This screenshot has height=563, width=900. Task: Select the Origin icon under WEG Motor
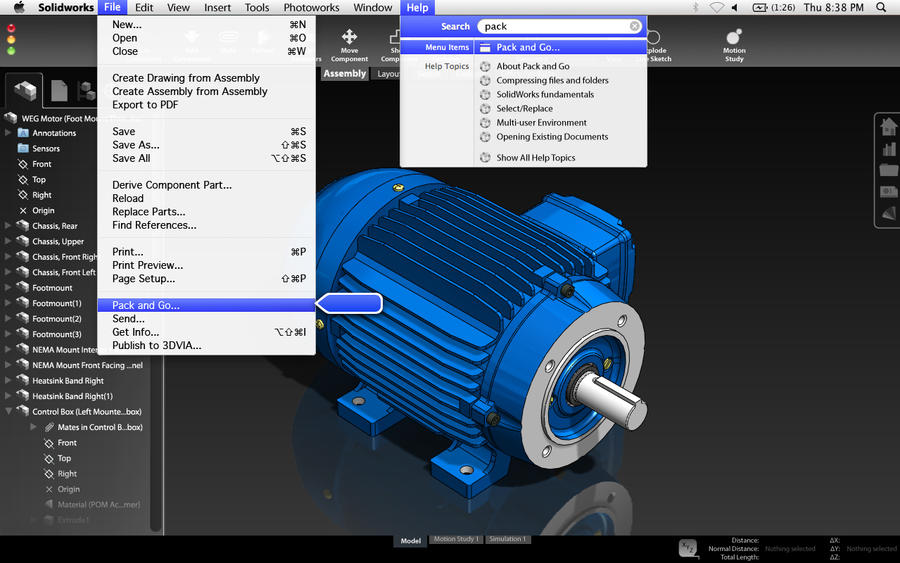pyautogui.click(x=23, y=211)
